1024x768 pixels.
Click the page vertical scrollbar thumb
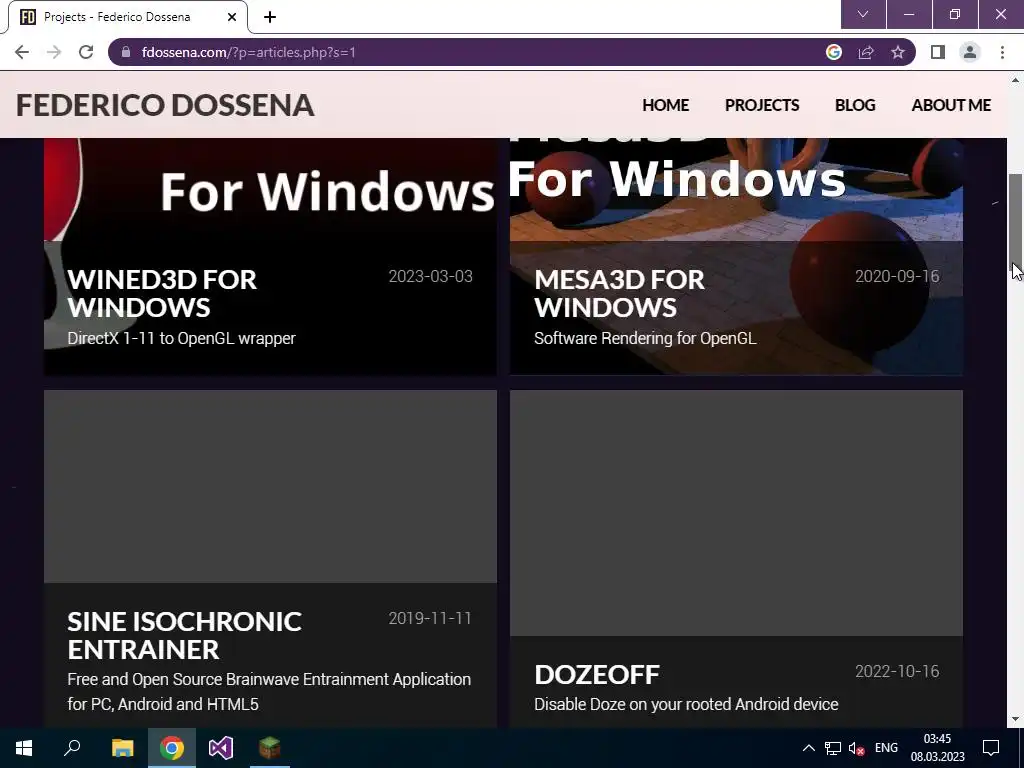click(1016, 220)
